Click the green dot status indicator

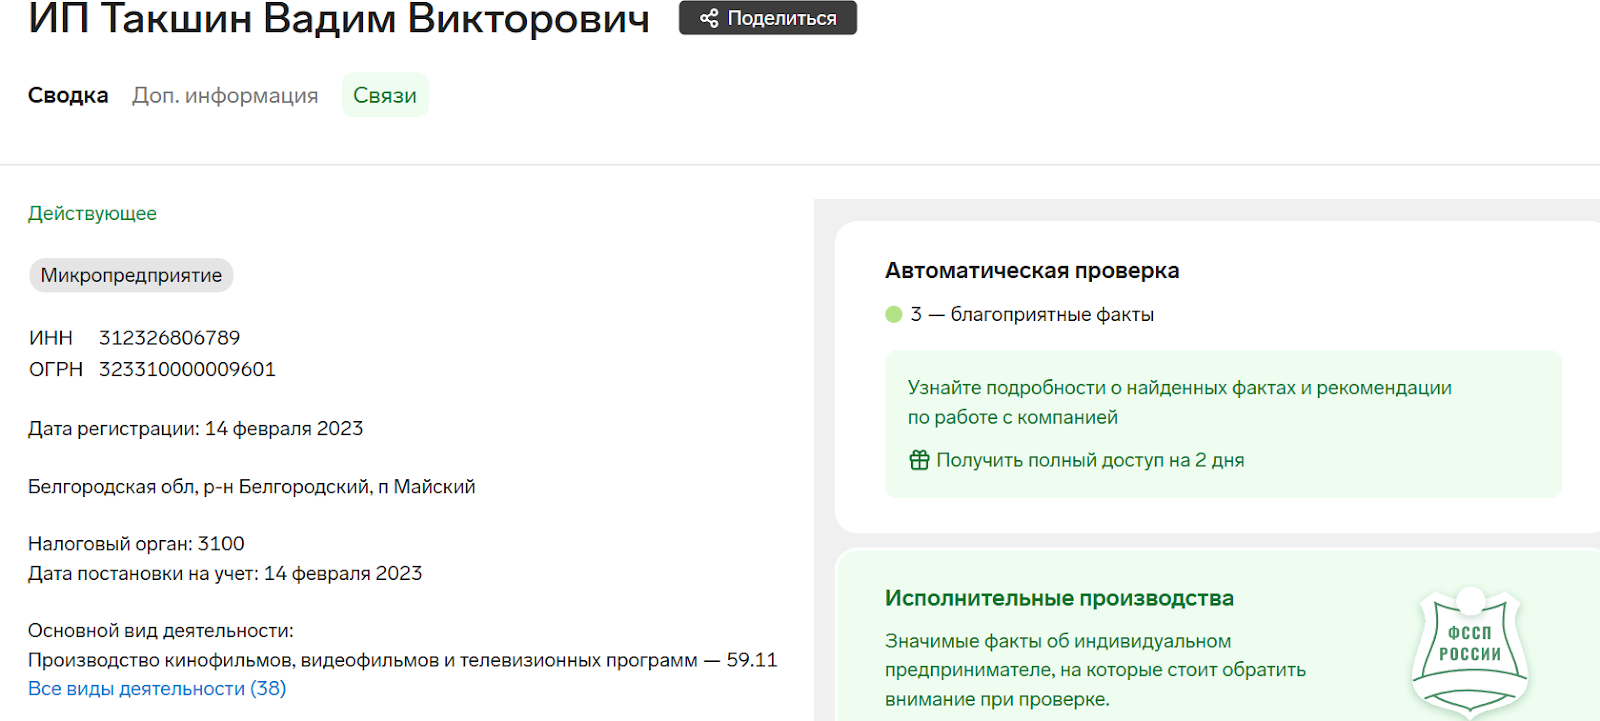tap(894, 315)
